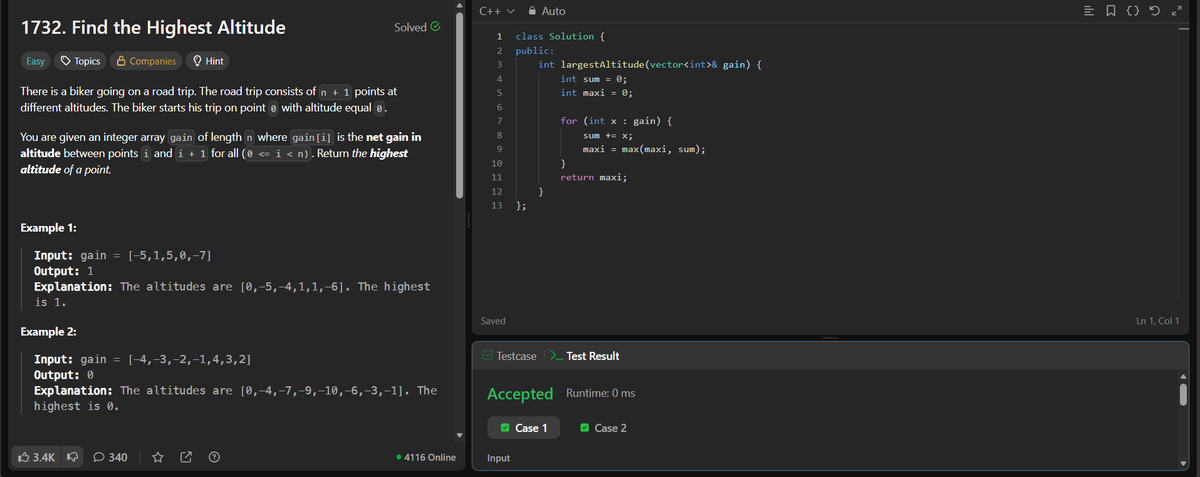Screen dimensions: 1200x477
Task: Select Case 1 result
Action: point(523,428)
